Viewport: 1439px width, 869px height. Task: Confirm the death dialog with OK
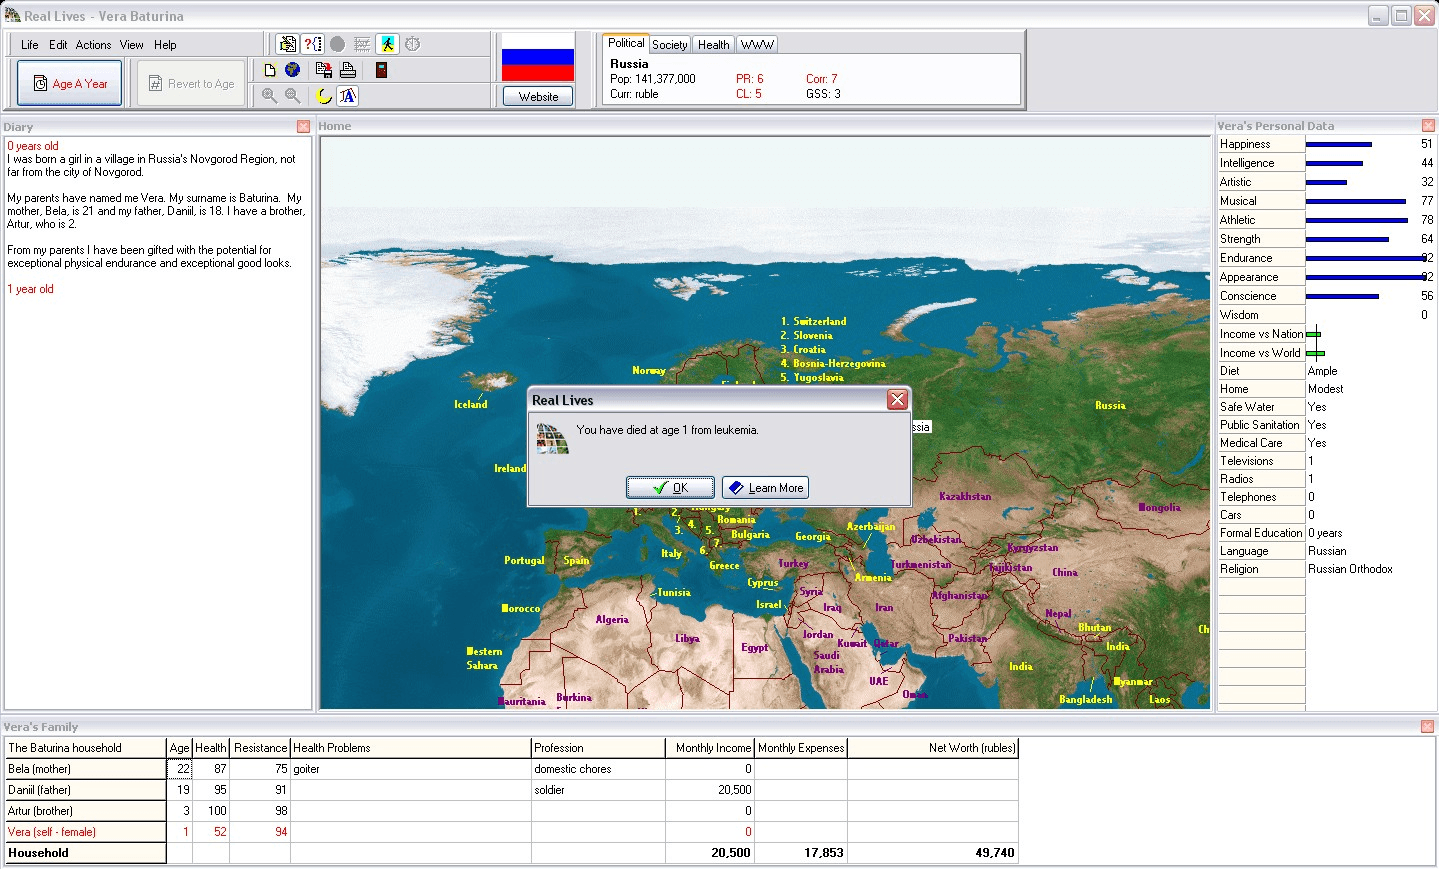pos(670,488)
